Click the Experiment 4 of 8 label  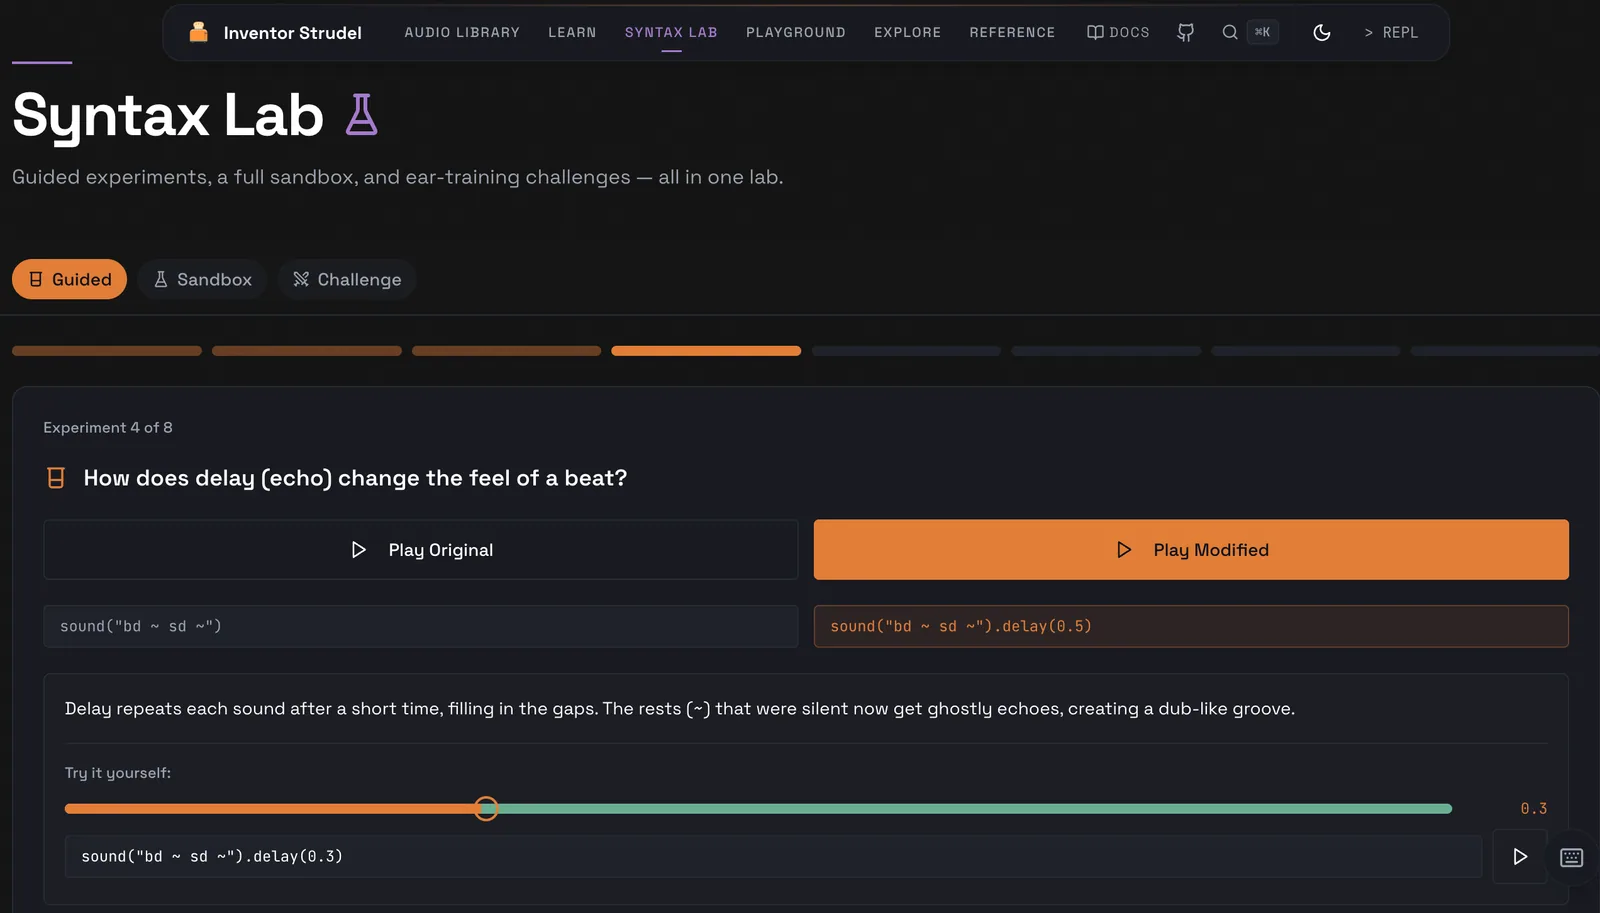click(108, 427)
